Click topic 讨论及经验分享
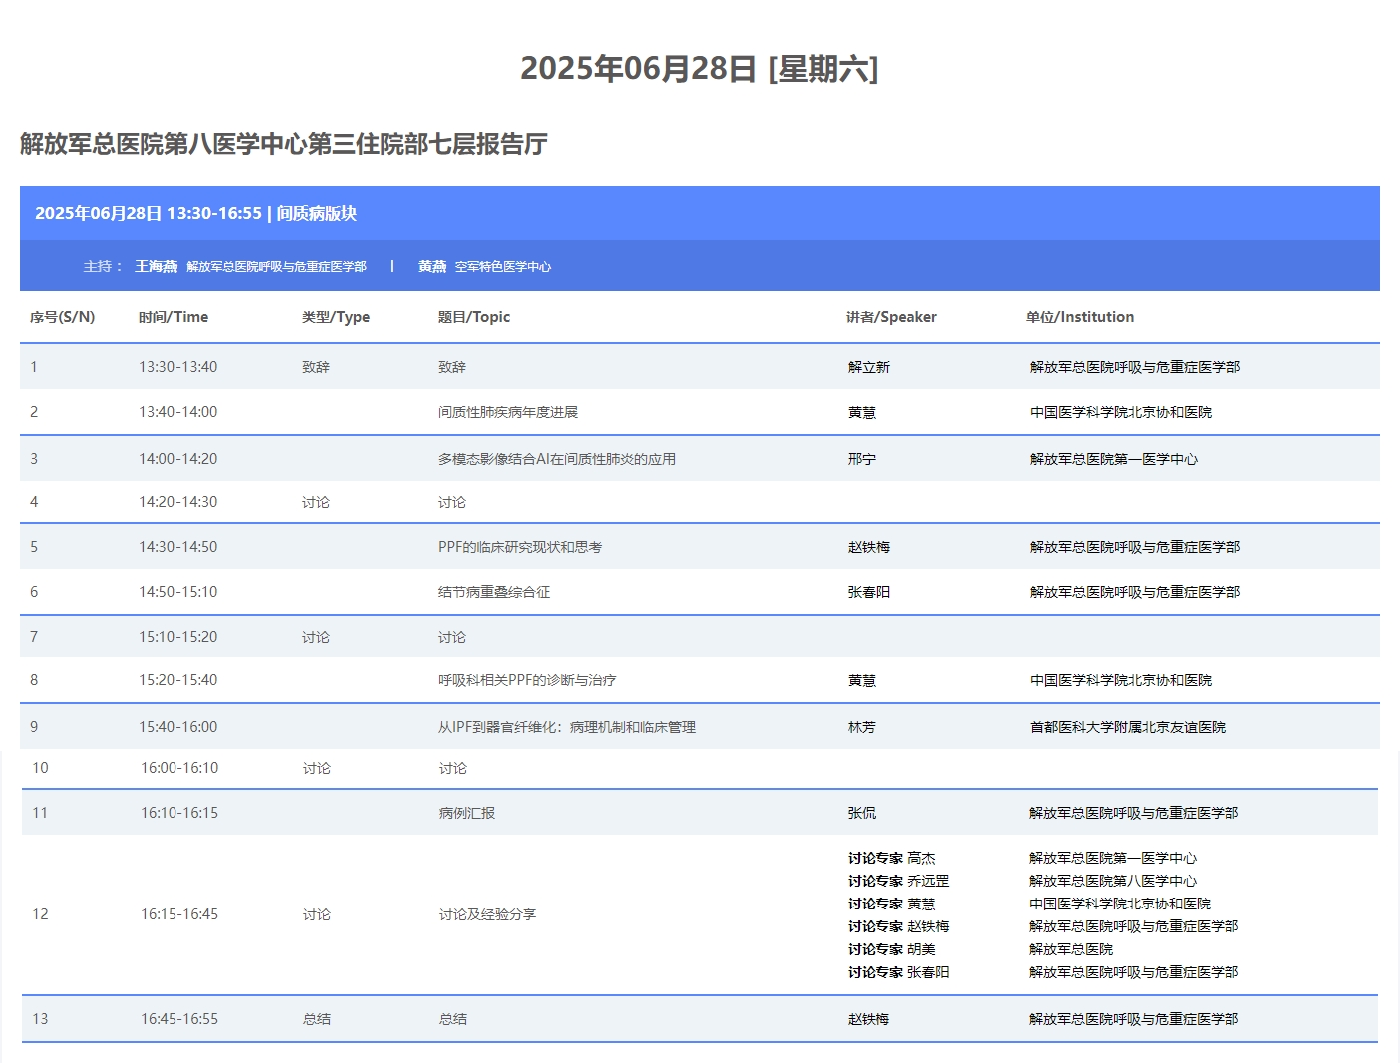Image resolution: width=1400 pixels, height=1063 pixels. (488, 914)
